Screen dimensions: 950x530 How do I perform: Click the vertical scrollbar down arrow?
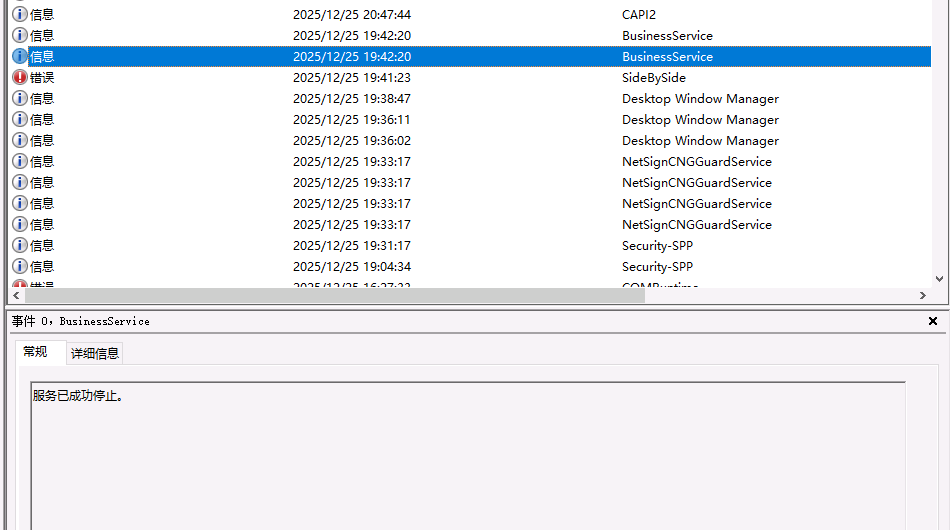939,279
